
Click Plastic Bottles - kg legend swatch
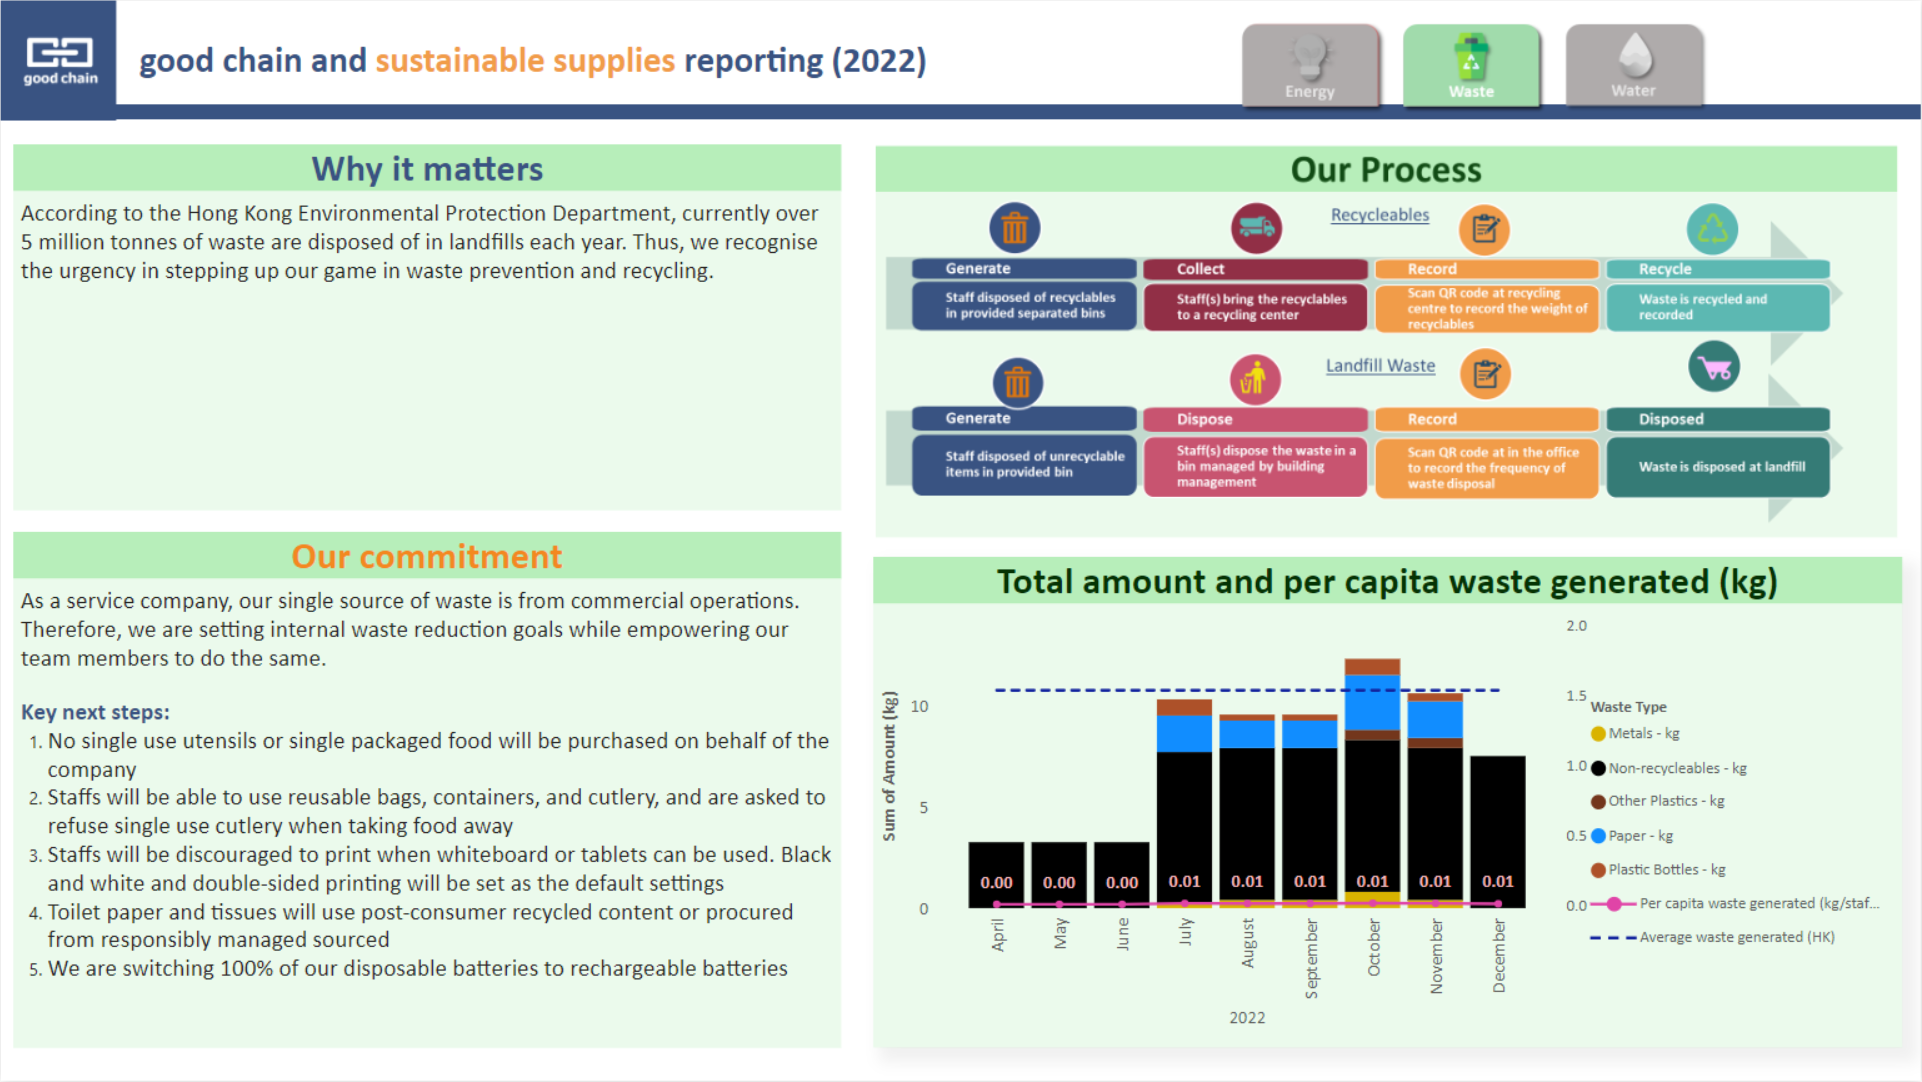coord(1598,870)
